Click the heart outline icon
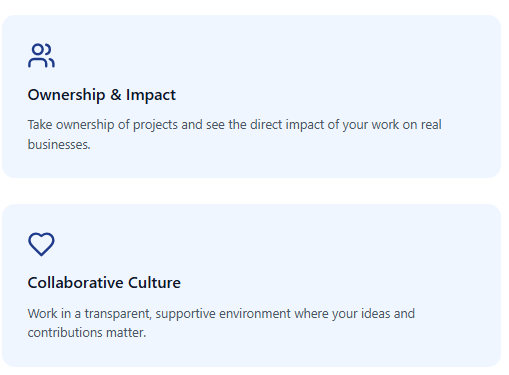 click(41, 244)
